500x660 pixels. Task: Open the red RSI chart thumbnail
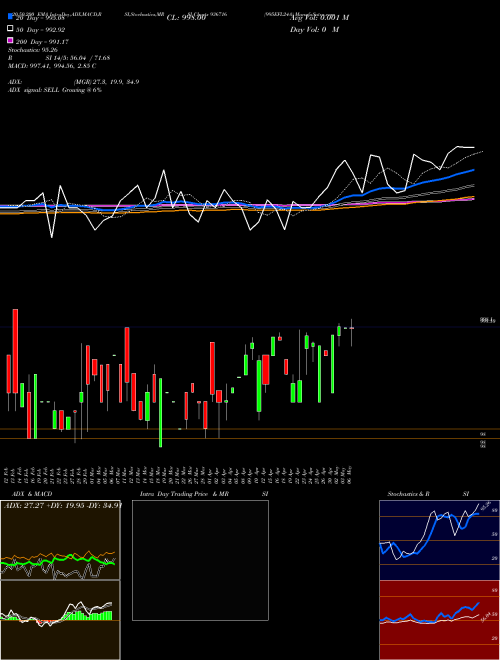(x=439, y=620)
